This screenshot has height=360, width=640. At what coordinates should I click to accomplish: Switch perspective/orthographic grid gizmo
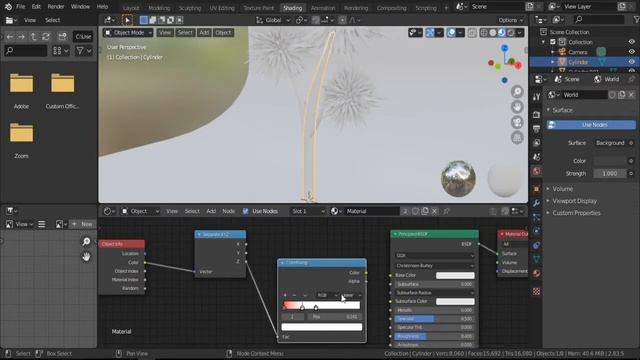tap(517, 138)
